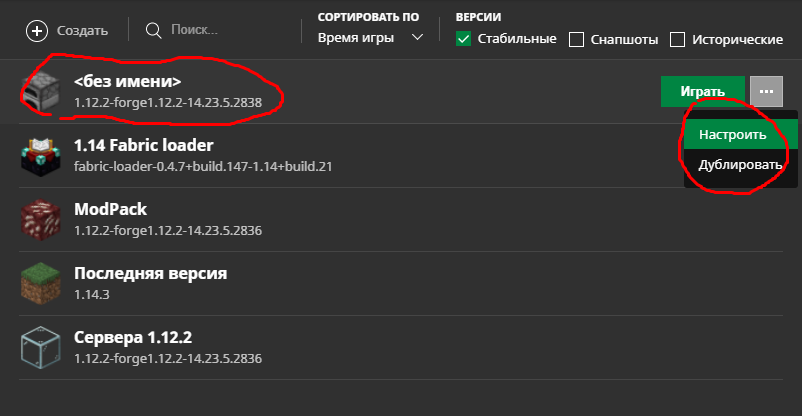Click the ModPack netherrack block icon
Viewport: 802px width, 416px height.
tap(41, 219)
